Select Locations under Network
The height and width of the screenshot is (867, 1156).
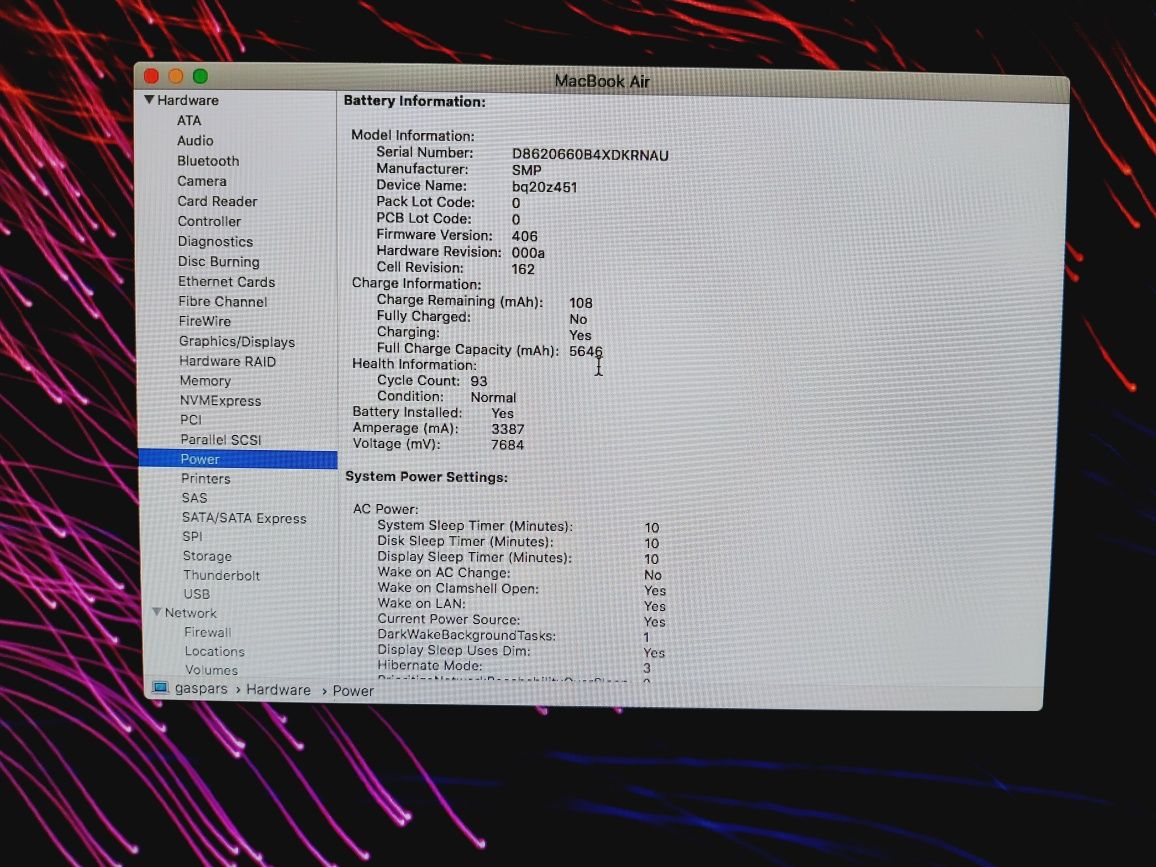coord(215,651)
